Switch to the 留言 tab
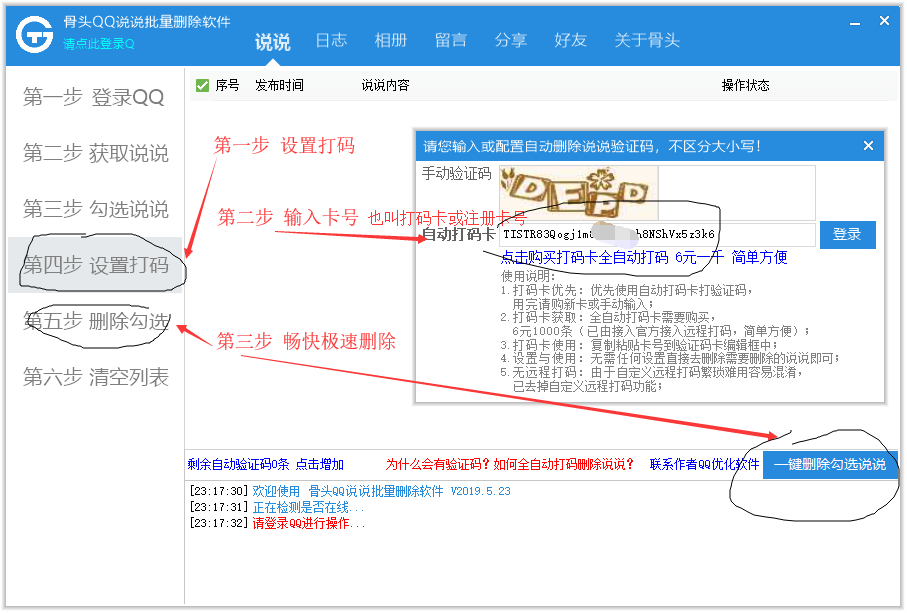This screenshot has width=907, height=613. point(451,40)
